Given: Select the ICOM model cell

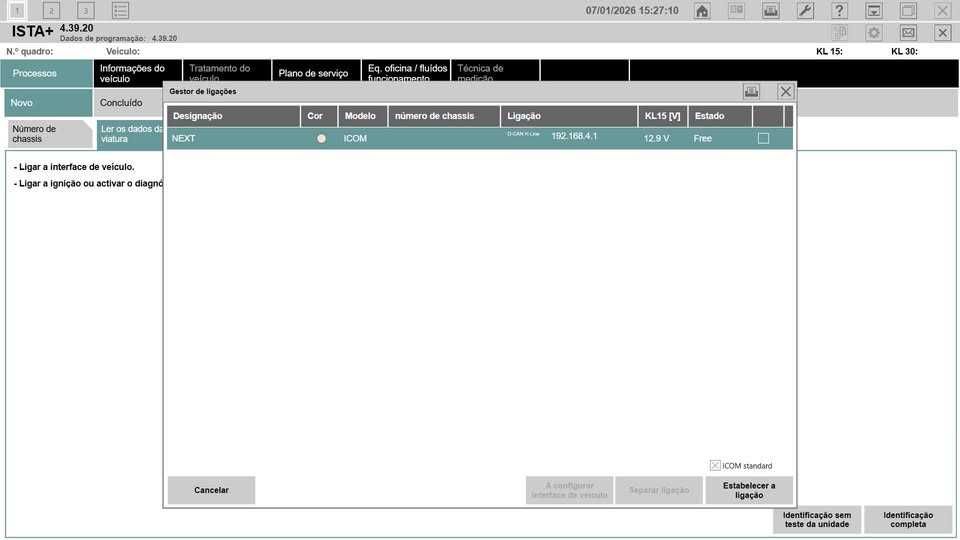Looking at the screenshot, I should tap(355, 138).
